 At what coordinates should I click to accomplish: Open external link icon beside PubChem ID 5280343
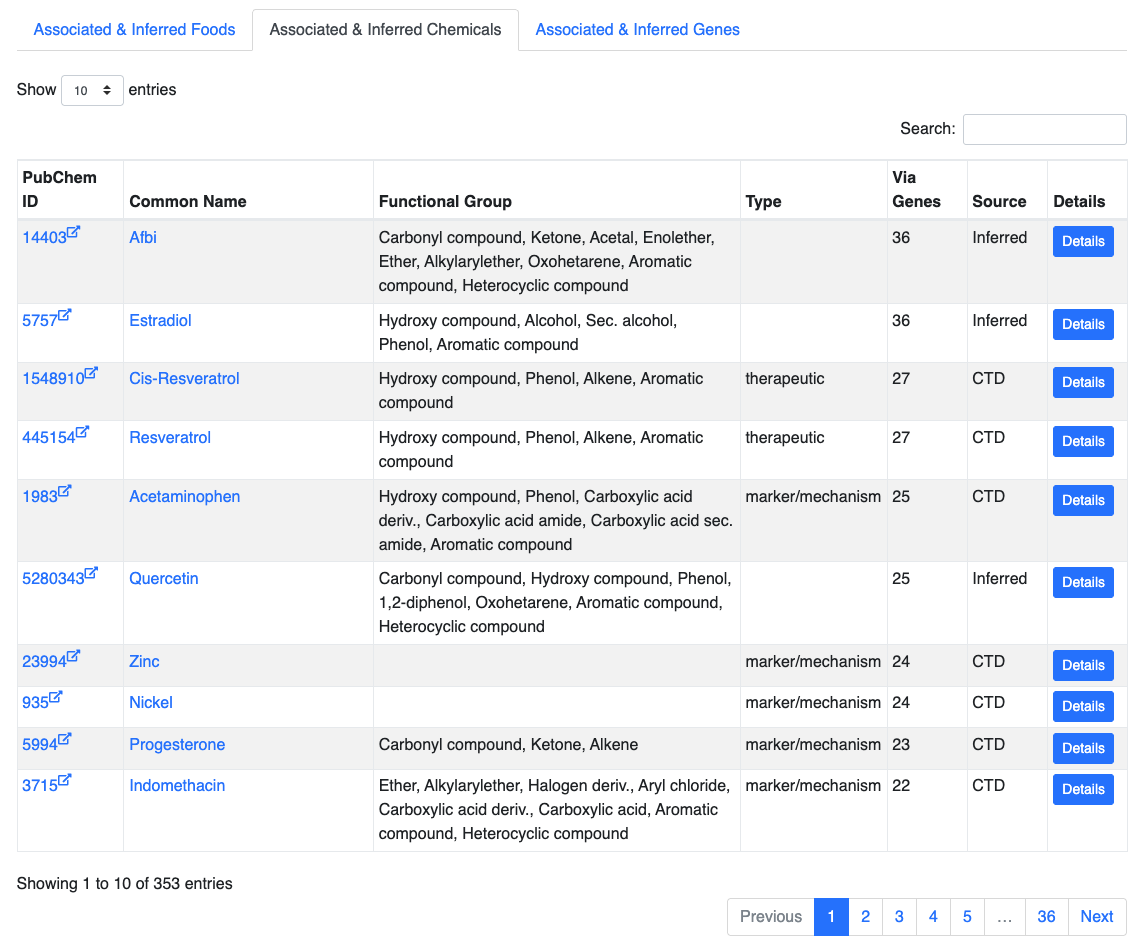[x=91, y=573]
